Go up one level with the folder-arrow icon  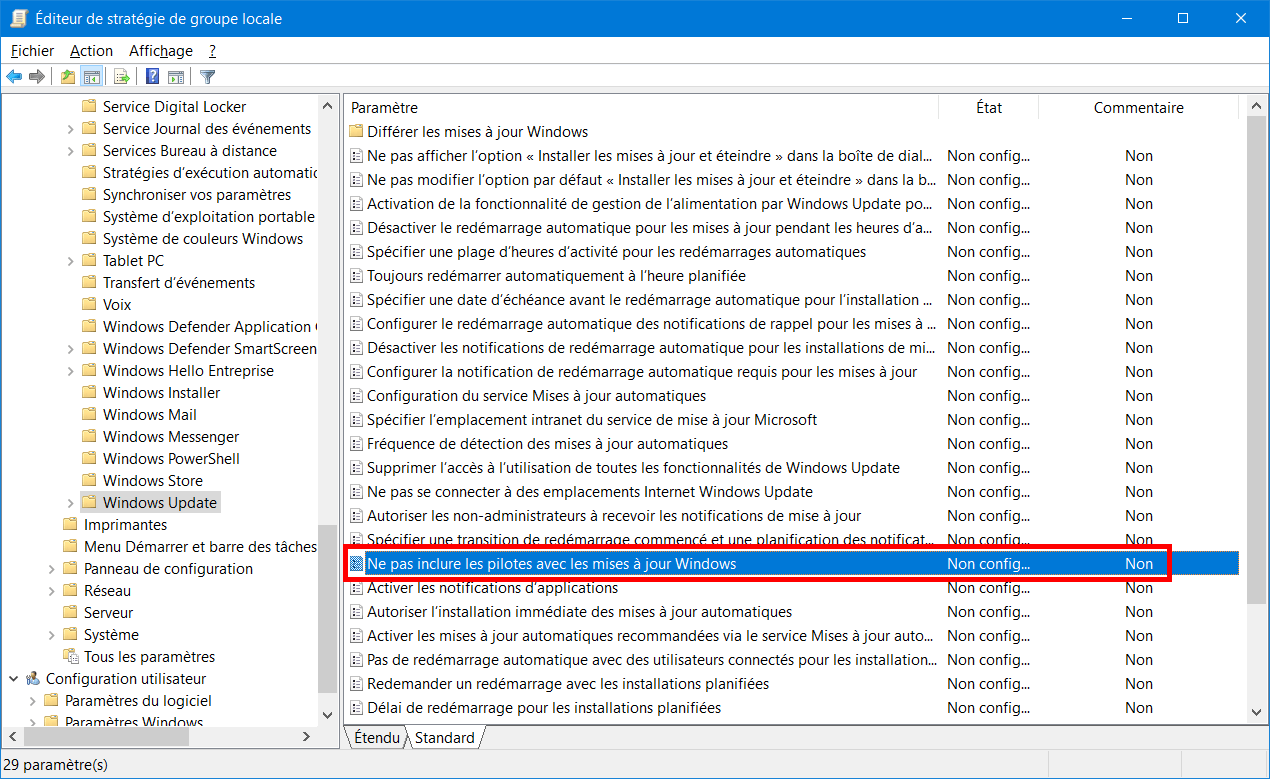coord(68,77)
